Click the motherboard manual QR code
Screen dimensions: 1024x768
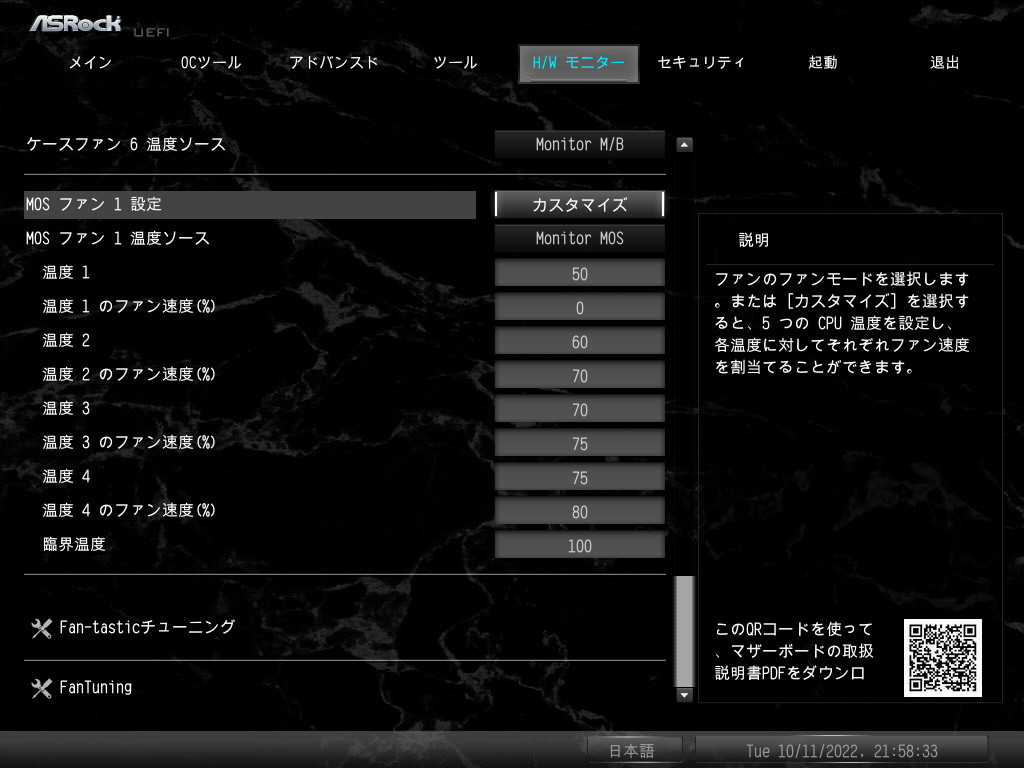tap(942, 658)
